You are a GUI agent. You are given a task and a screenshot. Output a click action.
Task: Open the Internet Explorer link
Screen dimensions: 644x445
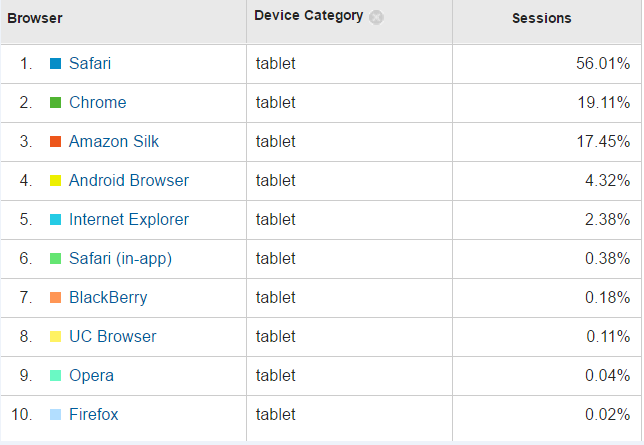129,219
